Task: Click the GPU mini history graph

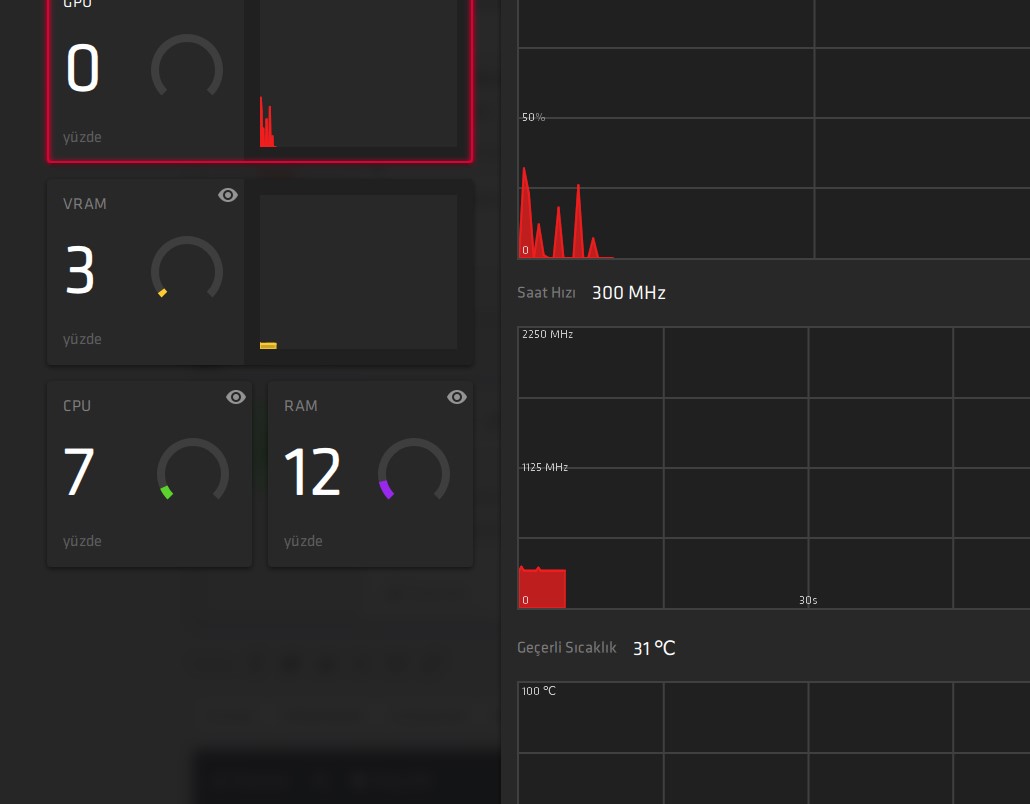Action: (359, 74)
